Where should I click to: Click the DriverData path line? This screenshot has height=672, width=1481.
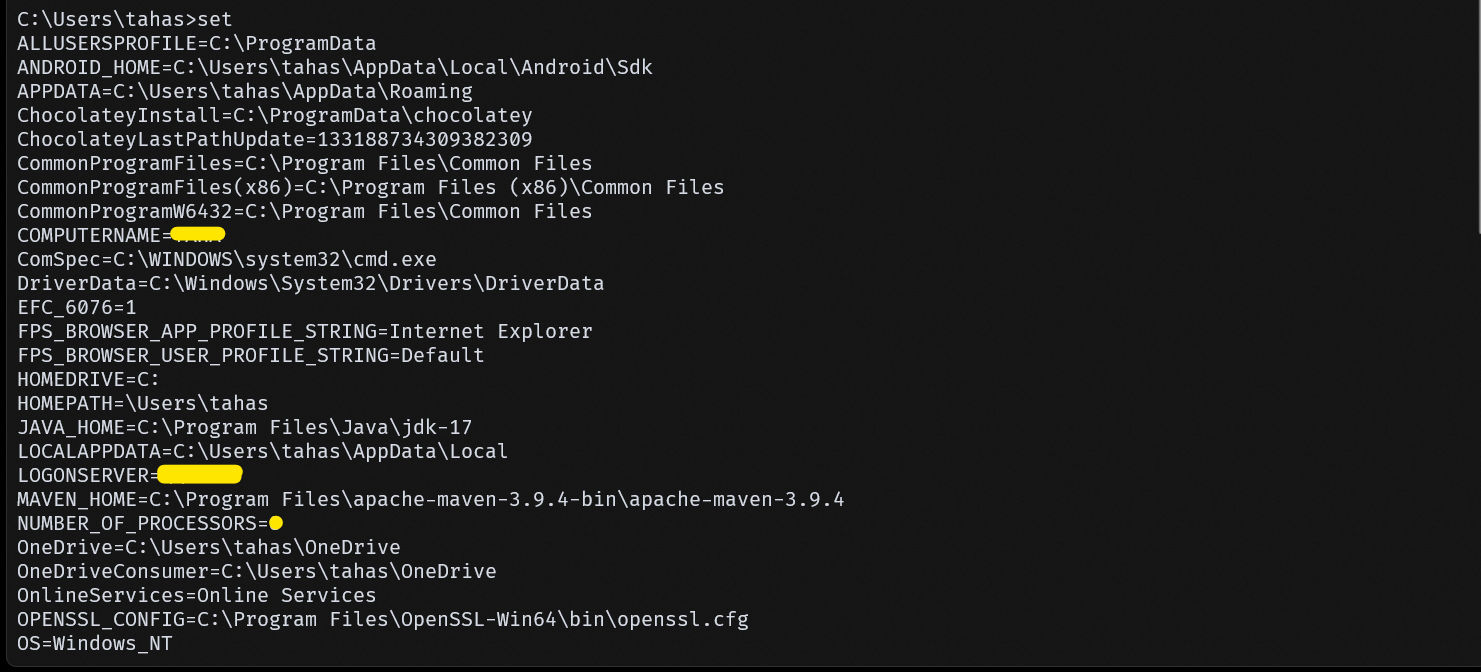coord(310,283)
